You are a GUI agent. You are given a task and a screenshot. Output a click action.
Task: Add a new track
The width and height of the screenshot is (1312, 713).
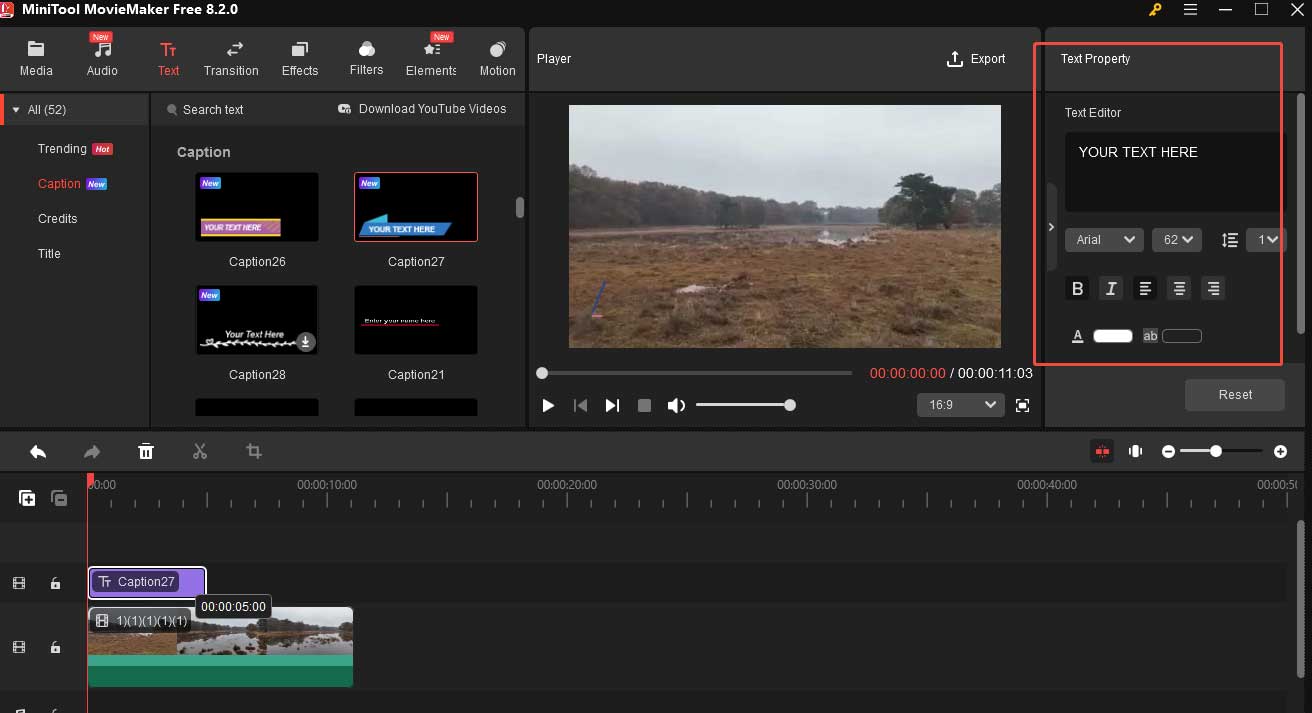(x=27, y=498)
